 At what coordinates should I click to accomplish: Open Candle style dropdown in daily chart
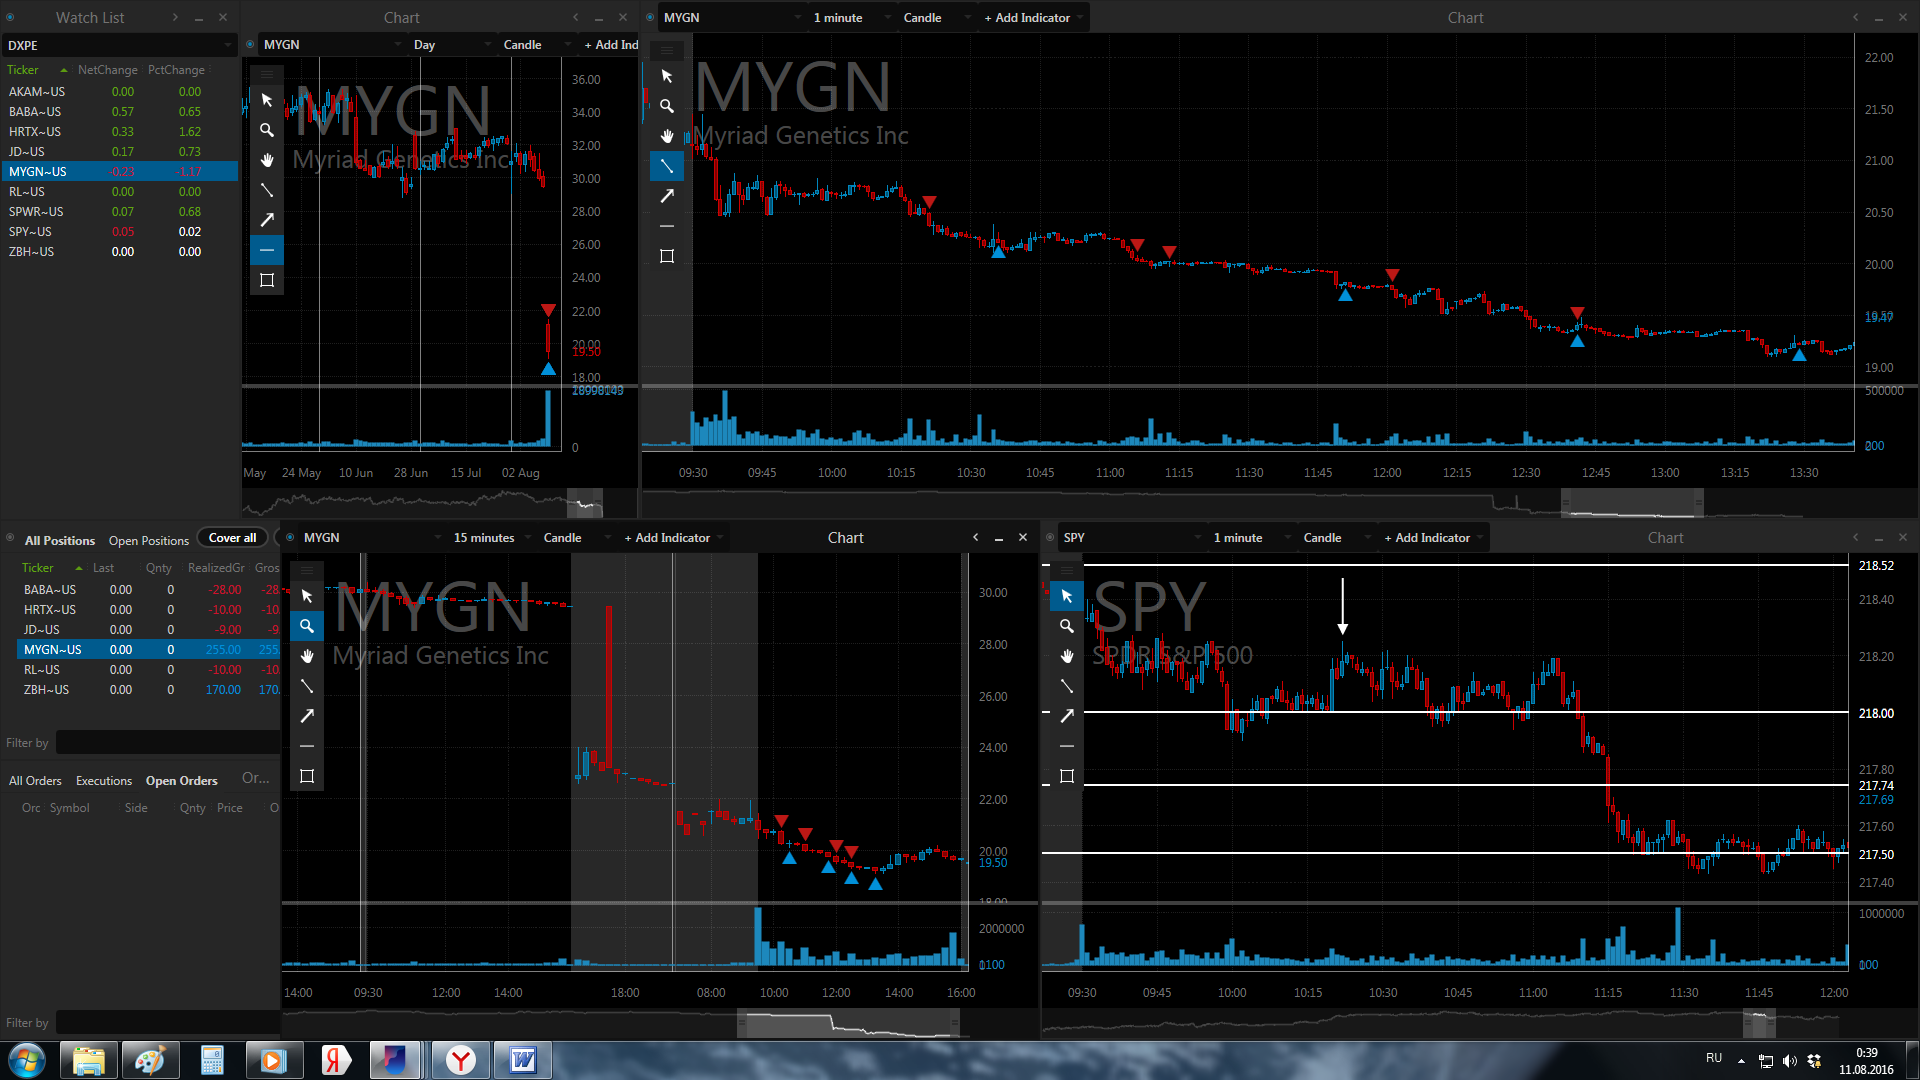tap(536, 44)
